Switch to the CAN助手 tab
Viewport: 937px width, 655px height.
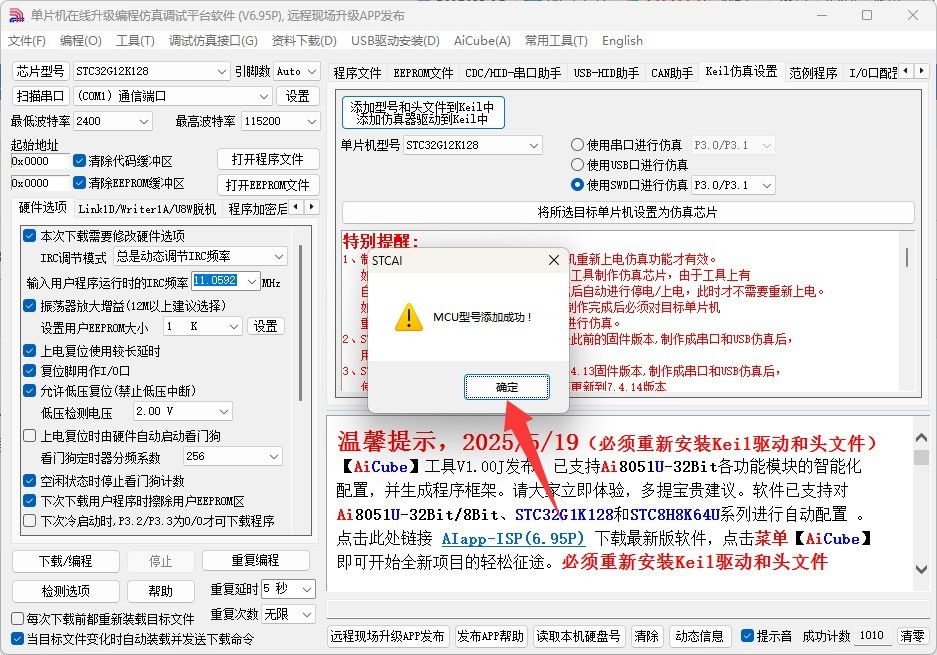click(x=672, y=73)
